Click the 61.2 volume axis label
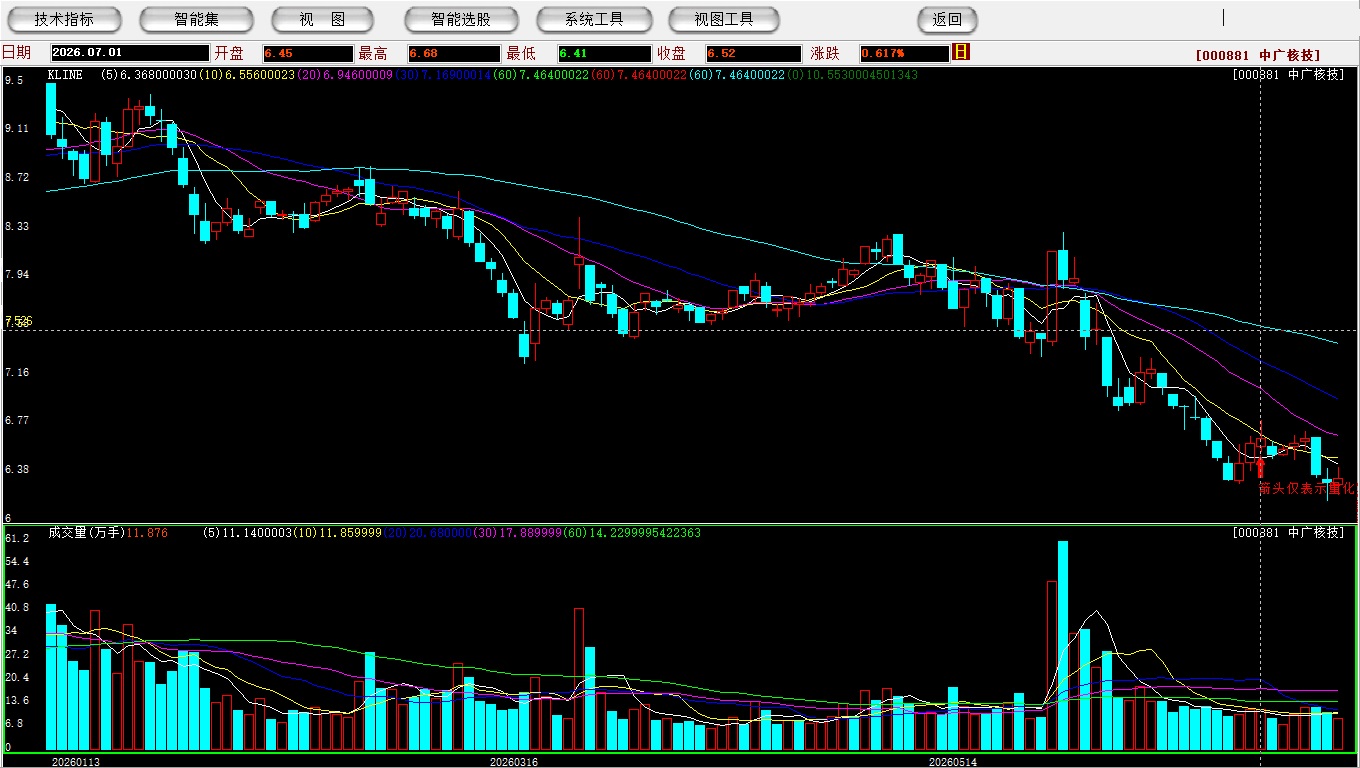 point(17,538)
